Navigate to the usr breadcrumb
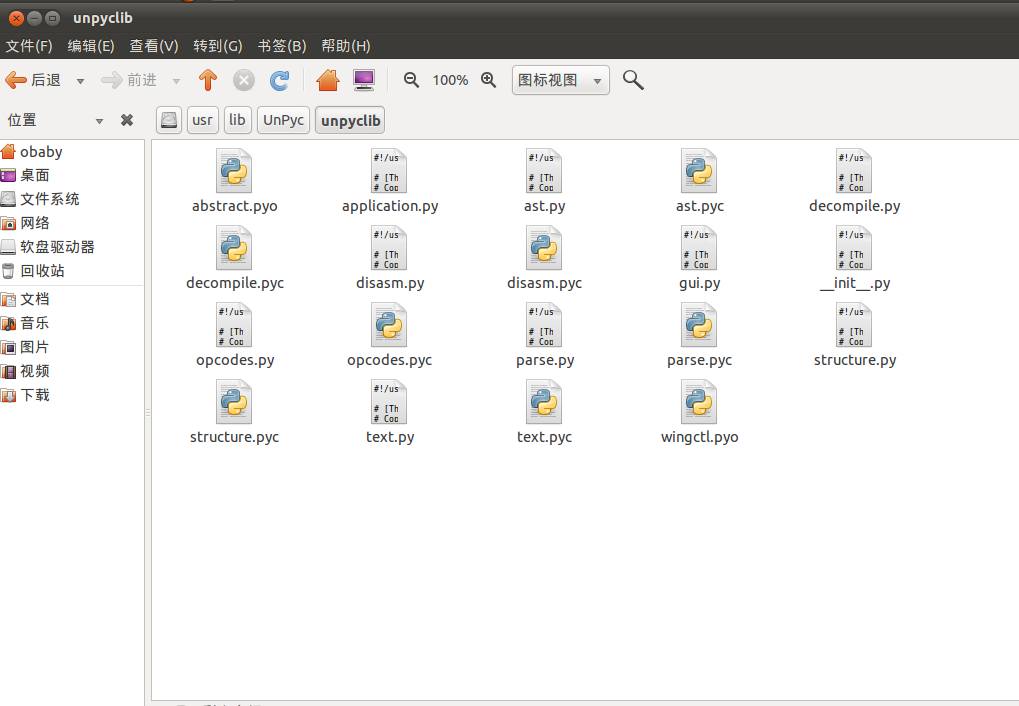The height and width of the screenshot is (706, 1019). 202,120
